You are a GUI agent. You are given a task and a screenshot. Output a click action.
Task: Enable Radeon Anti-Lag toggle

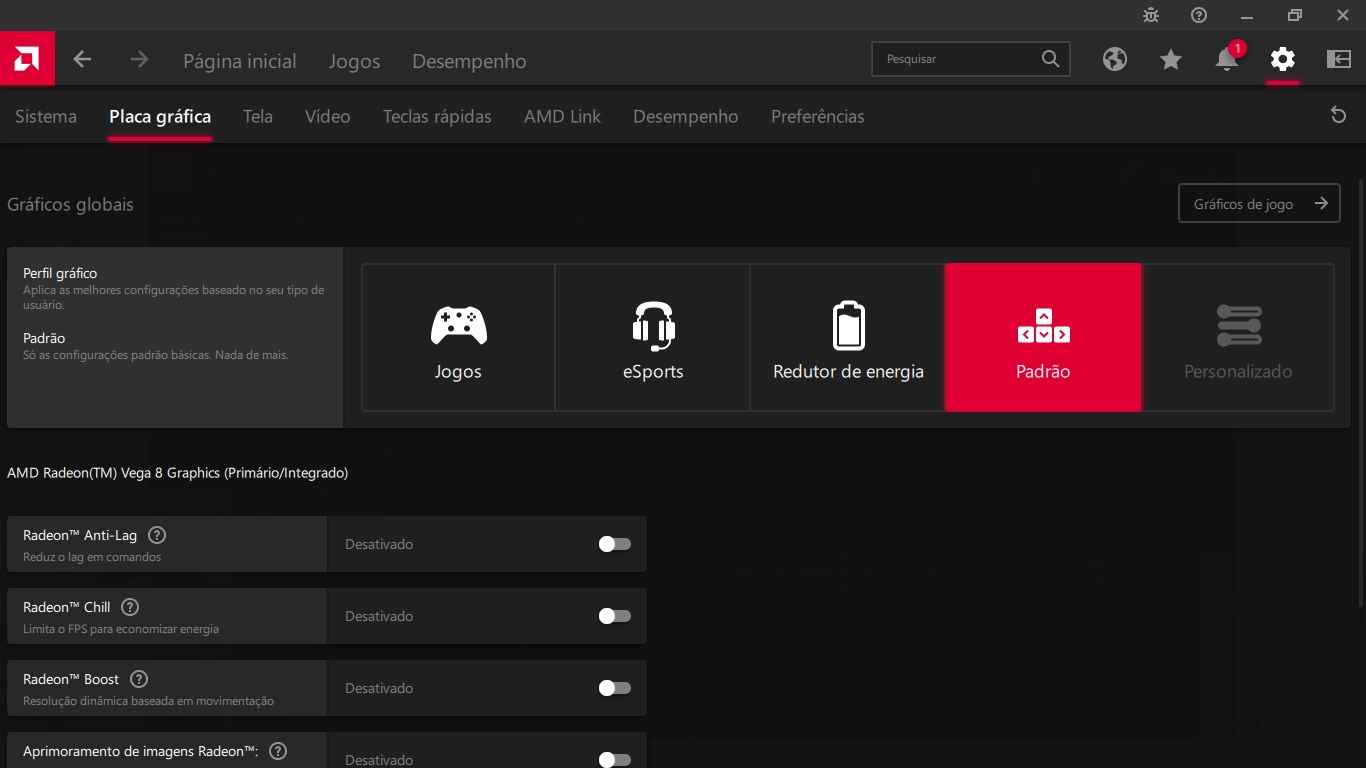coord(615,544)
